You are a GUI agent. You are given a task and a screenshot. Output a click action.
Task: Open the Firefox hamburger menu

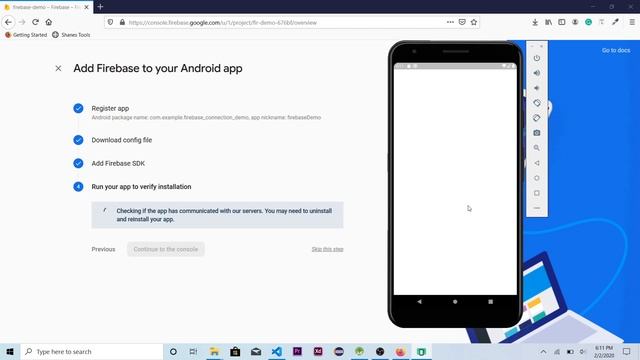[632, 22]
